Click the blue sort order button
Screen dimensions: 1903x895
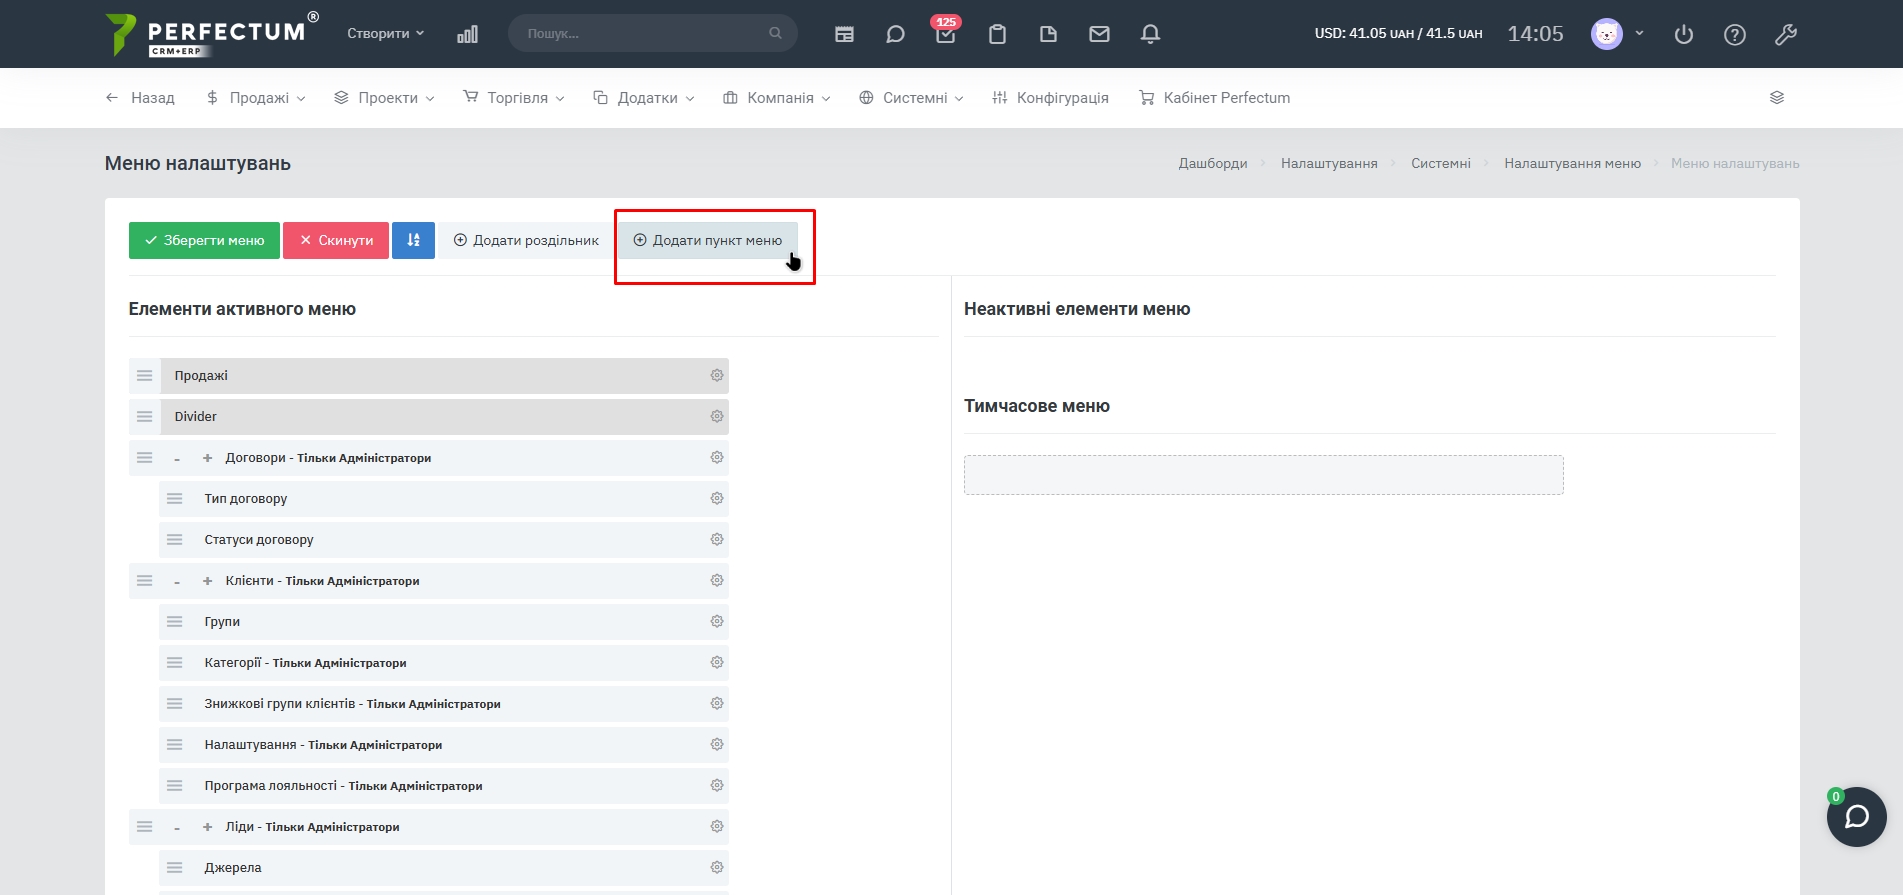(413, 240)
